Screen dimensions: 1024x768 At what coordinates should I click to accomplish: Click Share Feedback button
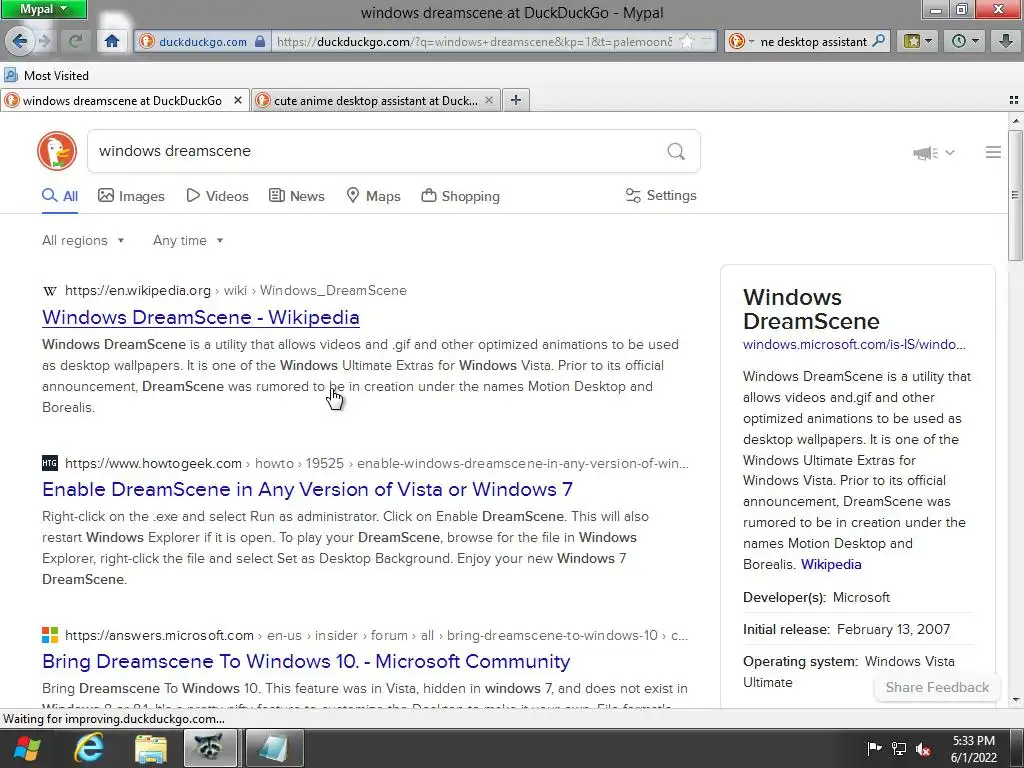(937, 687)
